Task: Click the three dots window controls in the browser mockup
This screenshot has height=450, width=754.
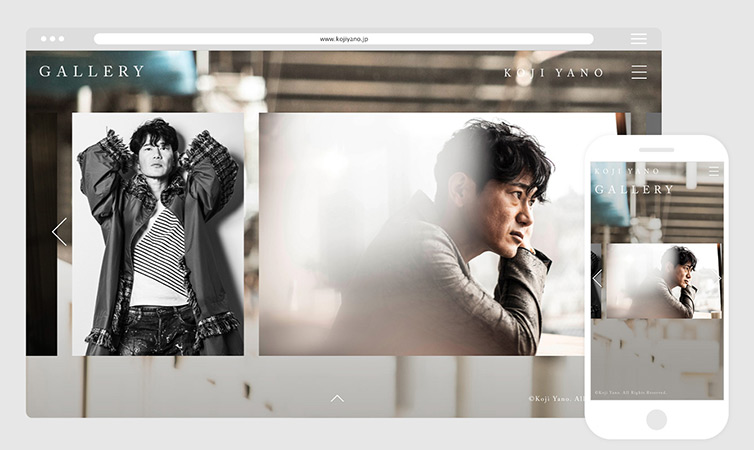Action: 52,39
